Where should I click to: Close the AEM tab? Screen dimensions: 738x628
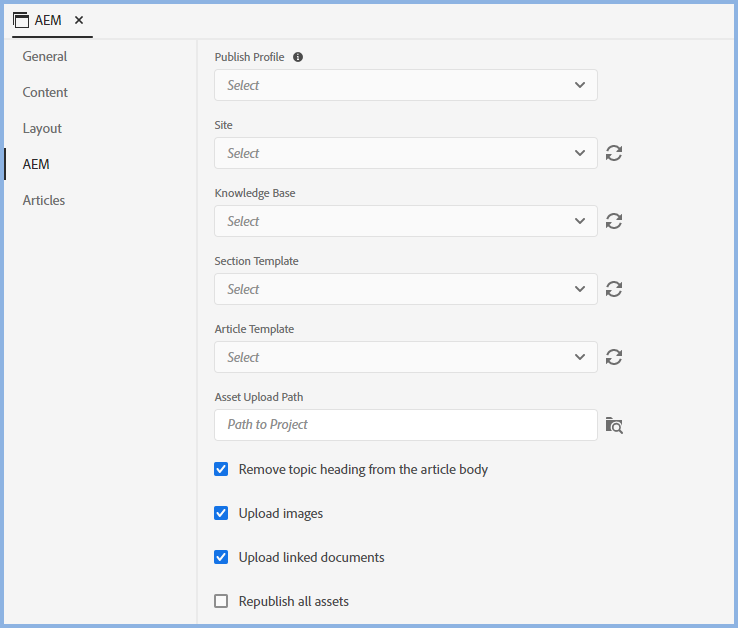coord(79,20)
